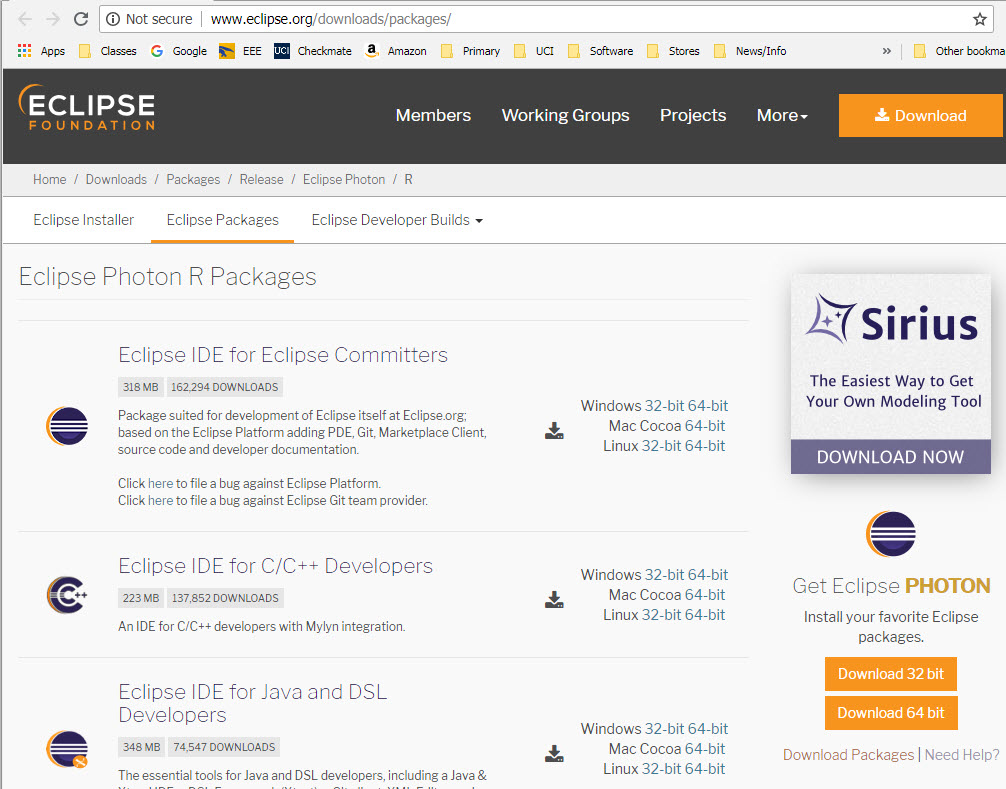1006x789 pixels.
Task: Click the Java and DSL package logo
Action: pyautogui.click(x=67, y=749)
